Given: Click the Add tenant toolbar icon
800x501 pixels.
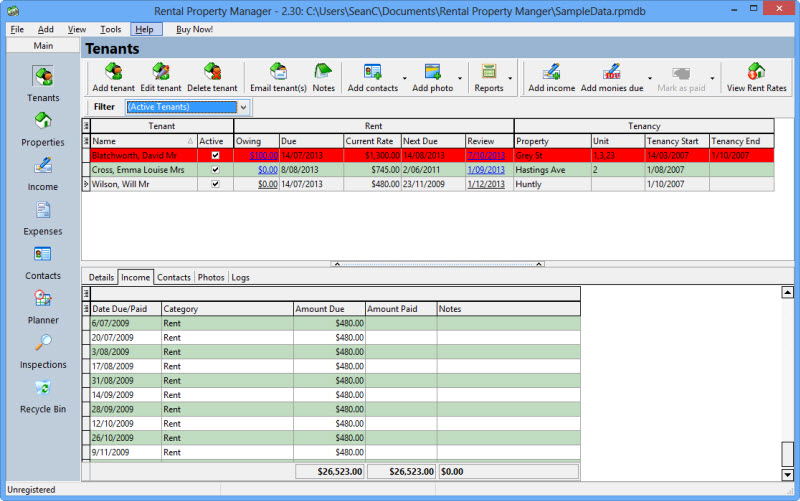Looking at the screenshot, I should point(113,77).
